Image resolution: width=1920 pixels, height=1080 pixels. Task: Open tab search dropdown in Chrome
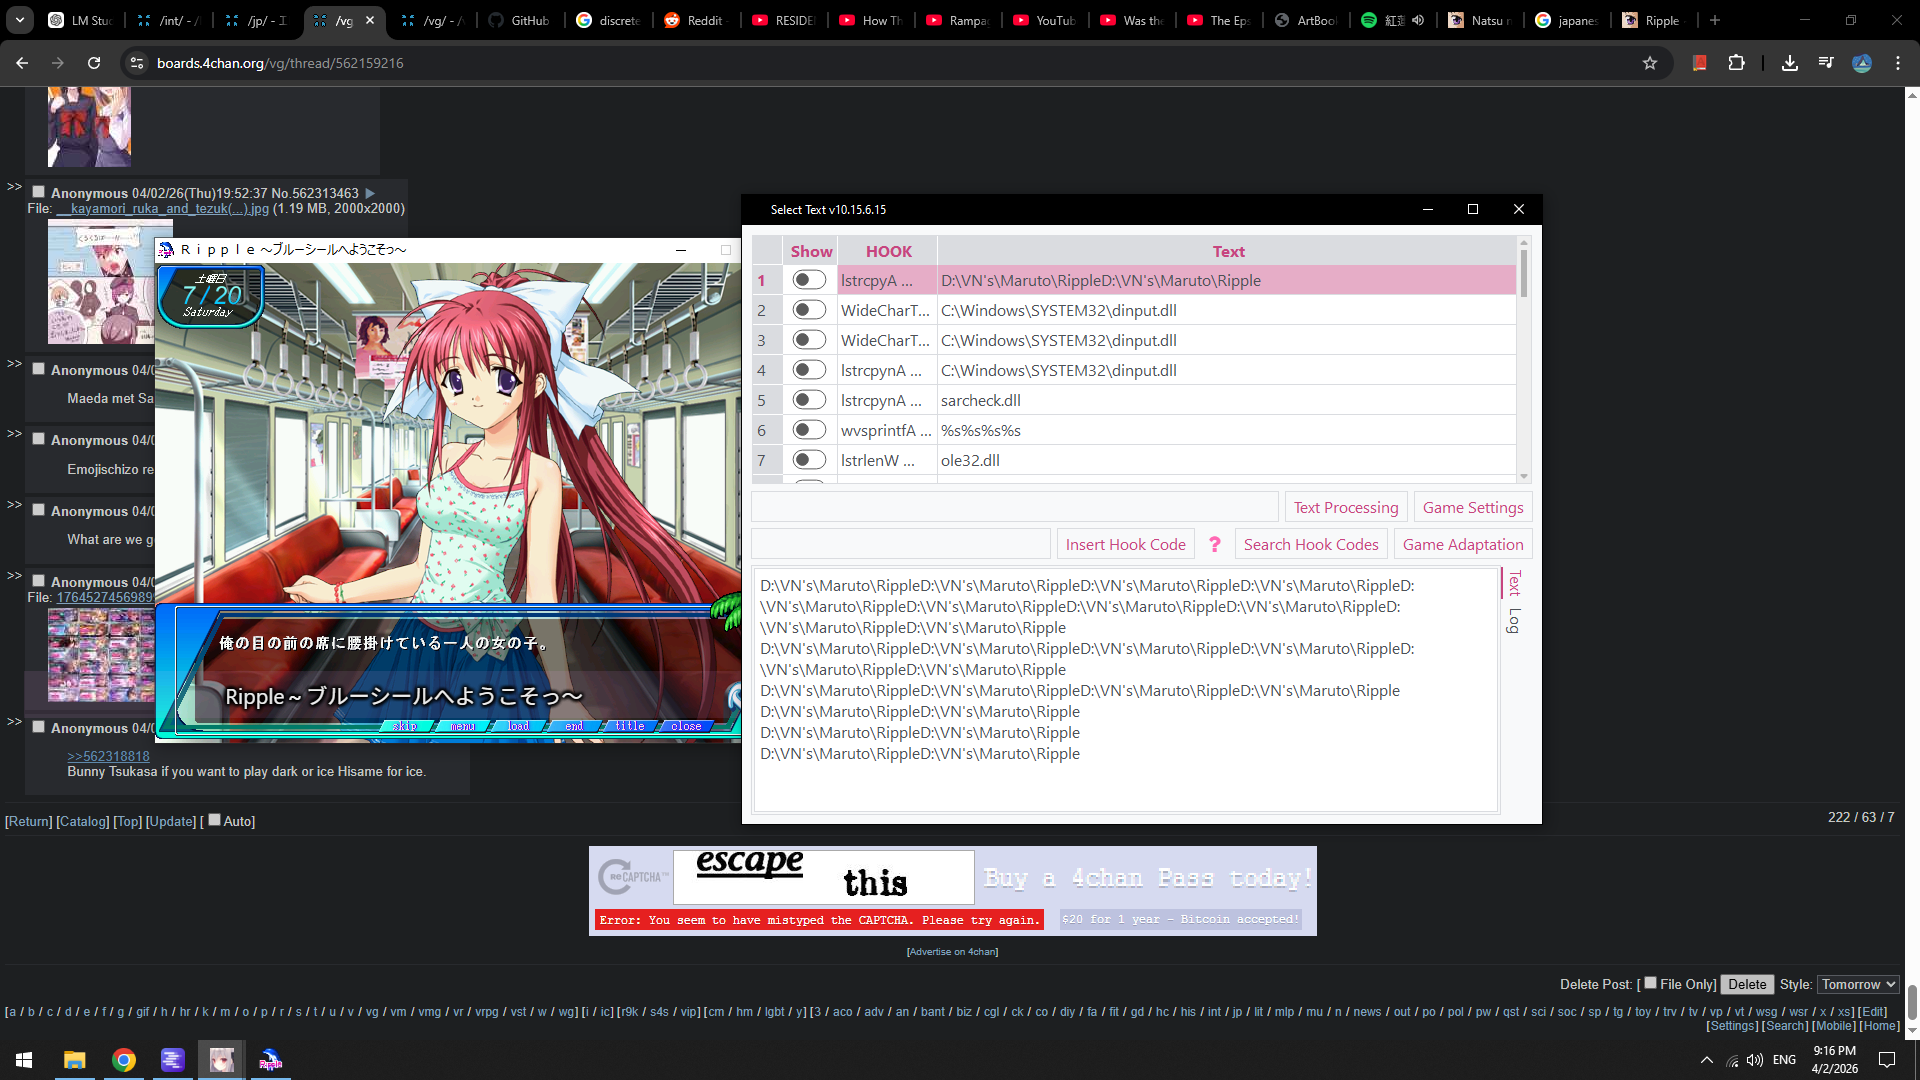click(20, 20)
